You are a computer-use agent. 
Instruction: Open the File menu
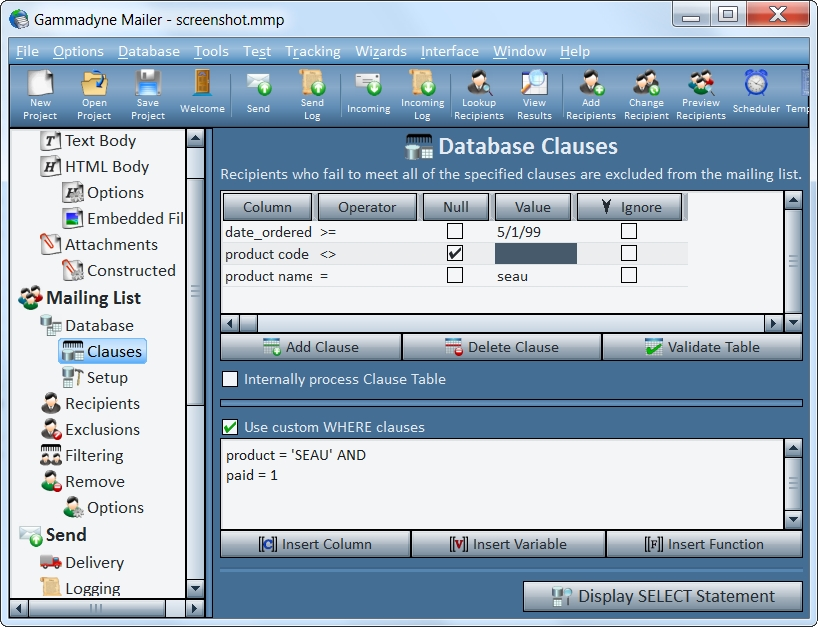pyautogui.click(x=27, y=51)
